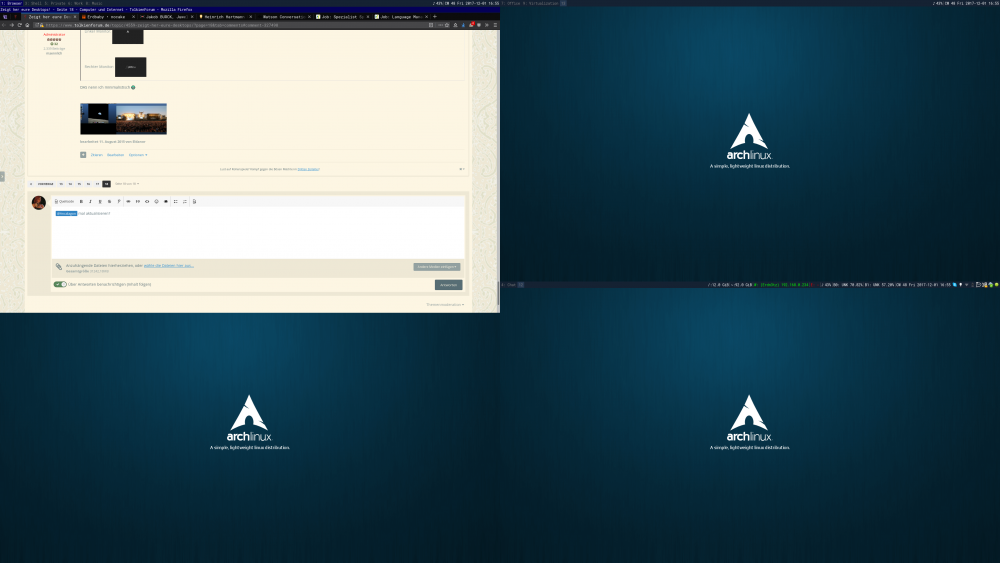
Task: Switch to the 'Erdbaby - mosake' tab
Action: 107,17
